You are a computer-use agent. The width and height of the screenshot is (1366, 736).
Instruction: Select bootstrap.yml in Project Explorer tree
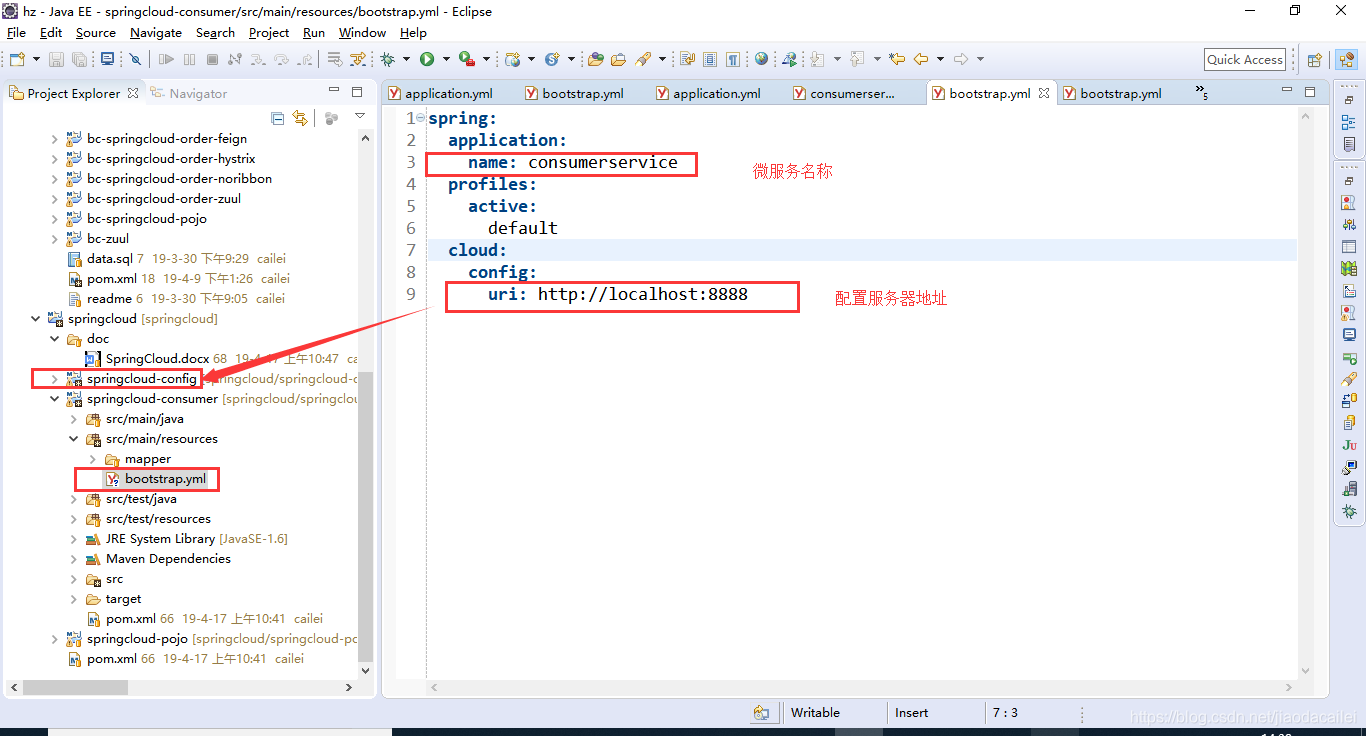coord(165,479)
